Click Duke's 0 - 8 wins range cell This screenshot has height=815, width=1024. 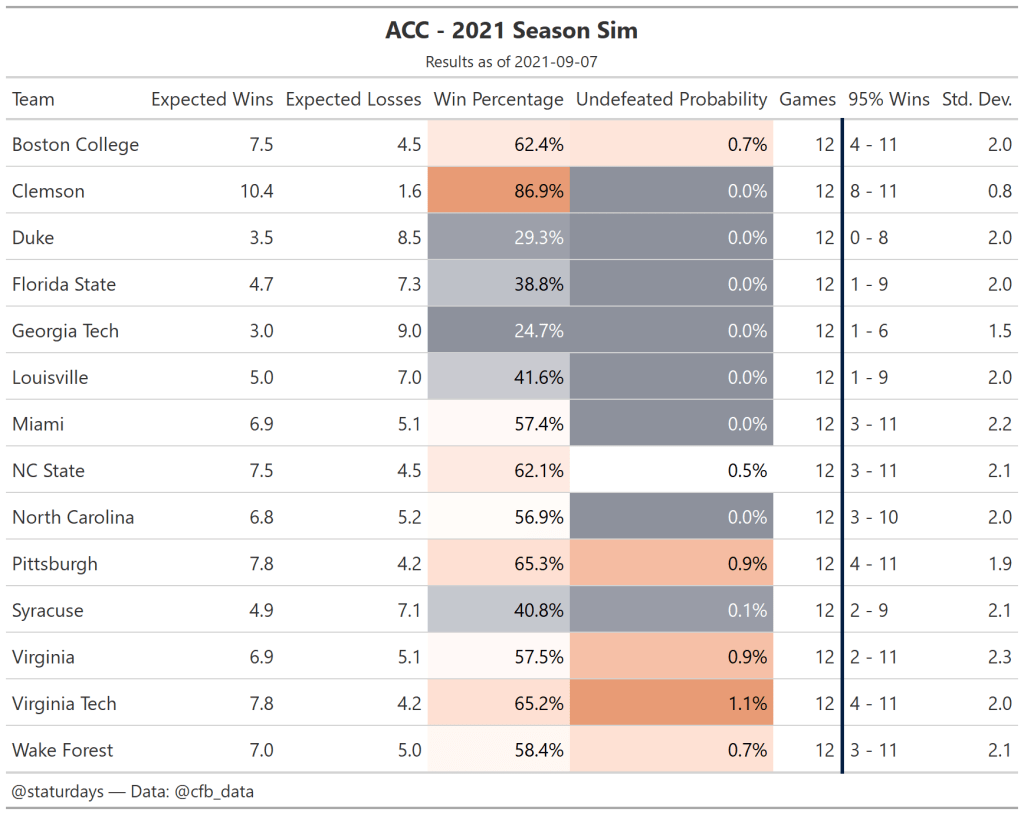point(868,237)
